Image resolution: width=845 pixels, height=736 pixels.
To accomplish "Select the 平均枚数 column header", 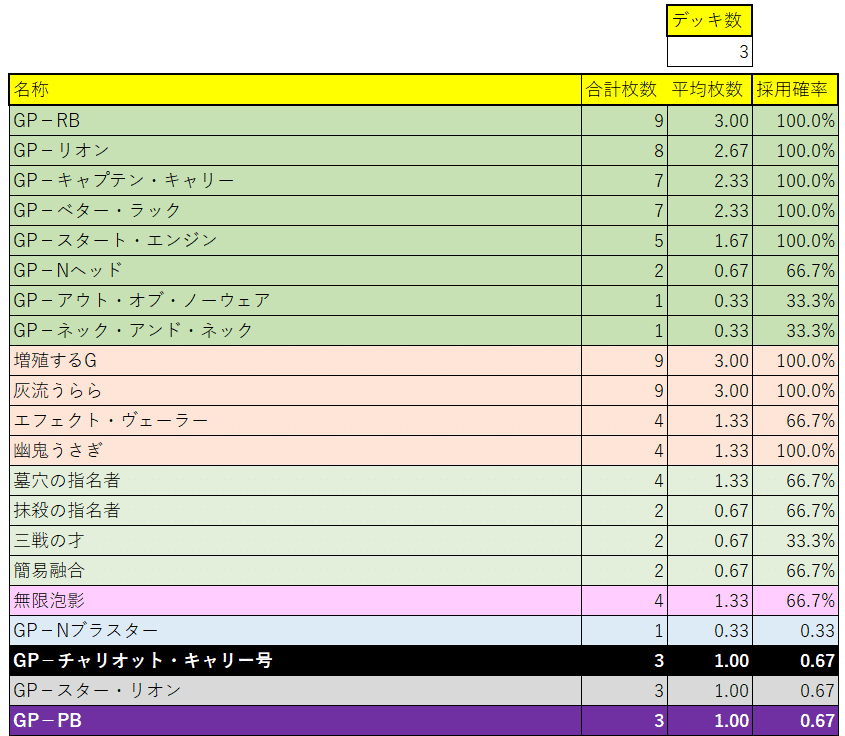I will pyautogui.click(x=710, y=89).
